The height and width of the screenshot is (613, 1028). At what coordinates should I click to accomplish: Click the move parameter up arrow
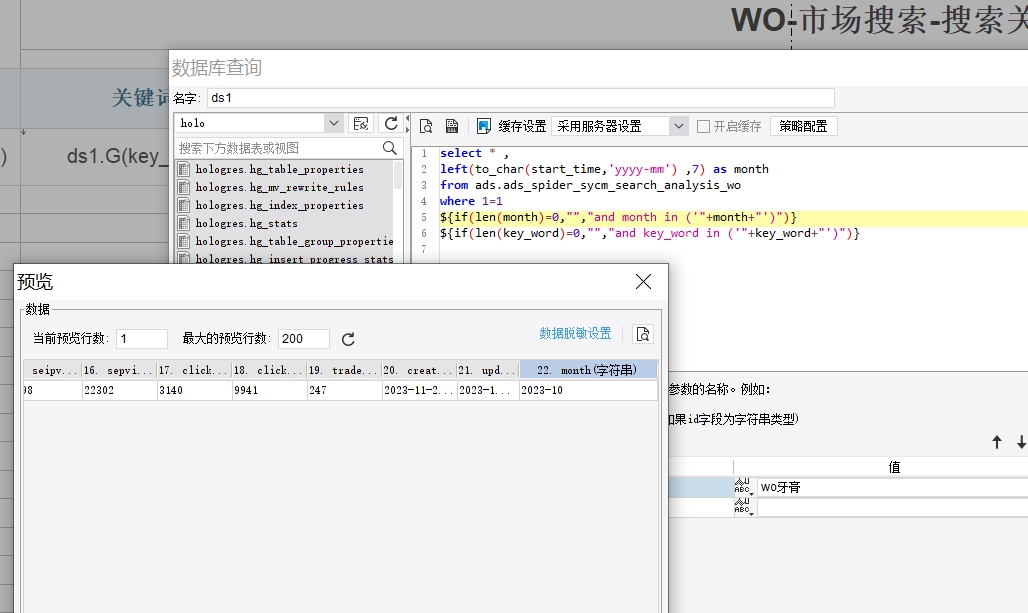(x=997, y=442)
